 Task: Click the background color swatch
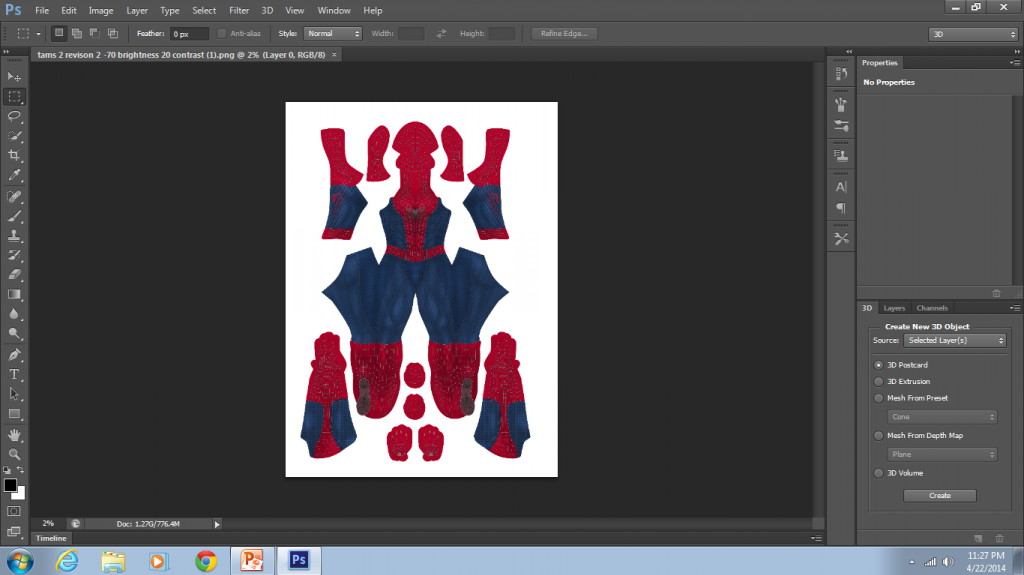pyautogui.click(x=20, y=494)
